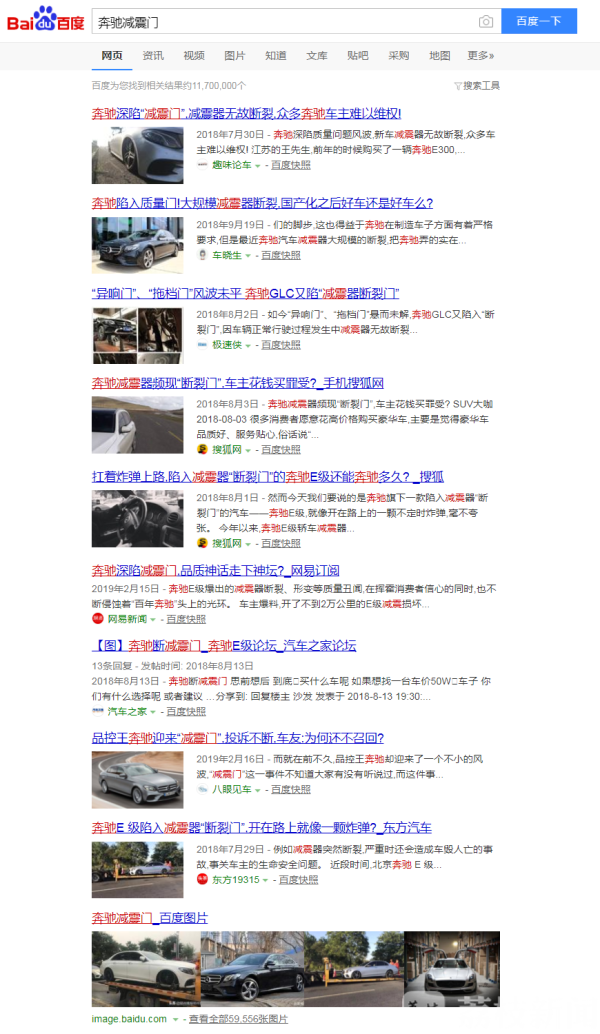The height and width of the screenshot is (1034, 600).
Task: Expand dropdown arrow next to 车晓生
Action: (x=248, y=256)
